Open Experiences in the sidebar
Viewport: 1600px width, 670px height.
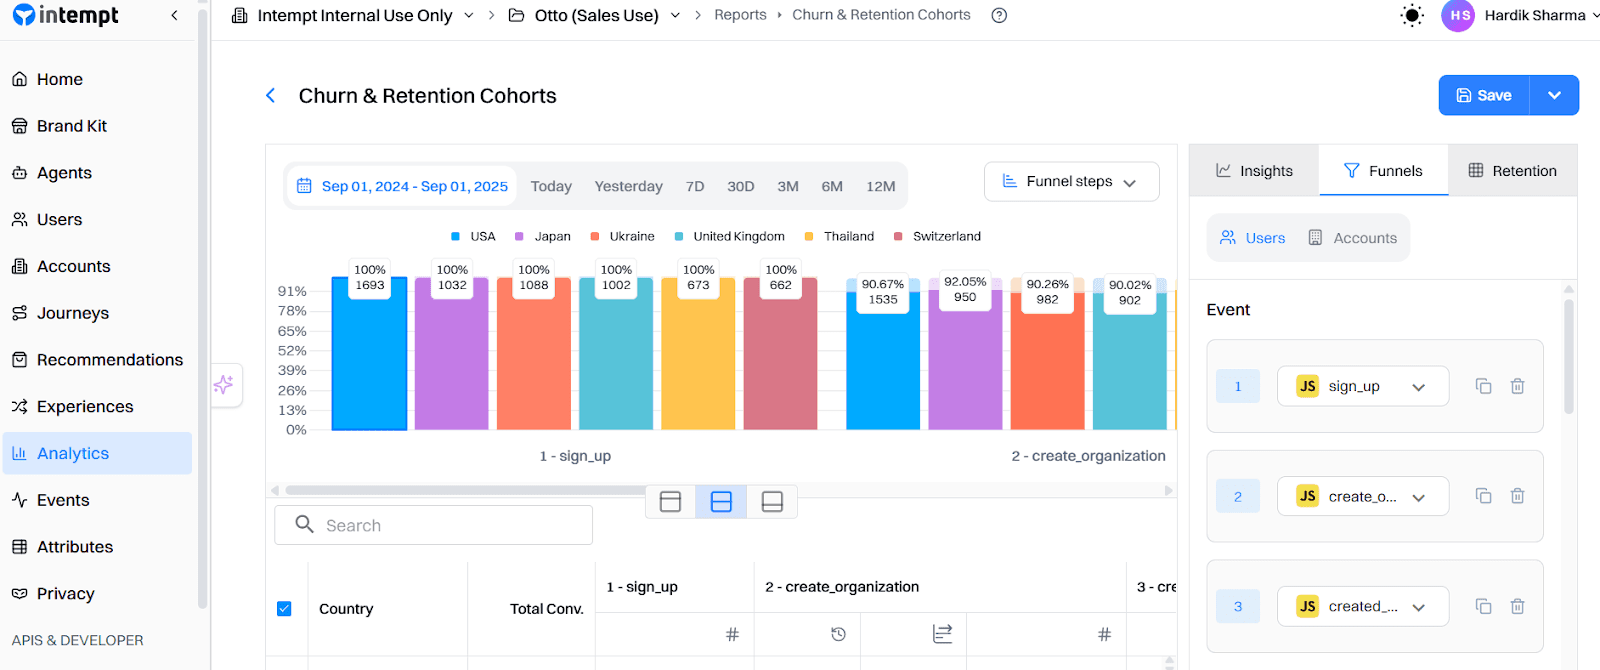click(97, 407)
